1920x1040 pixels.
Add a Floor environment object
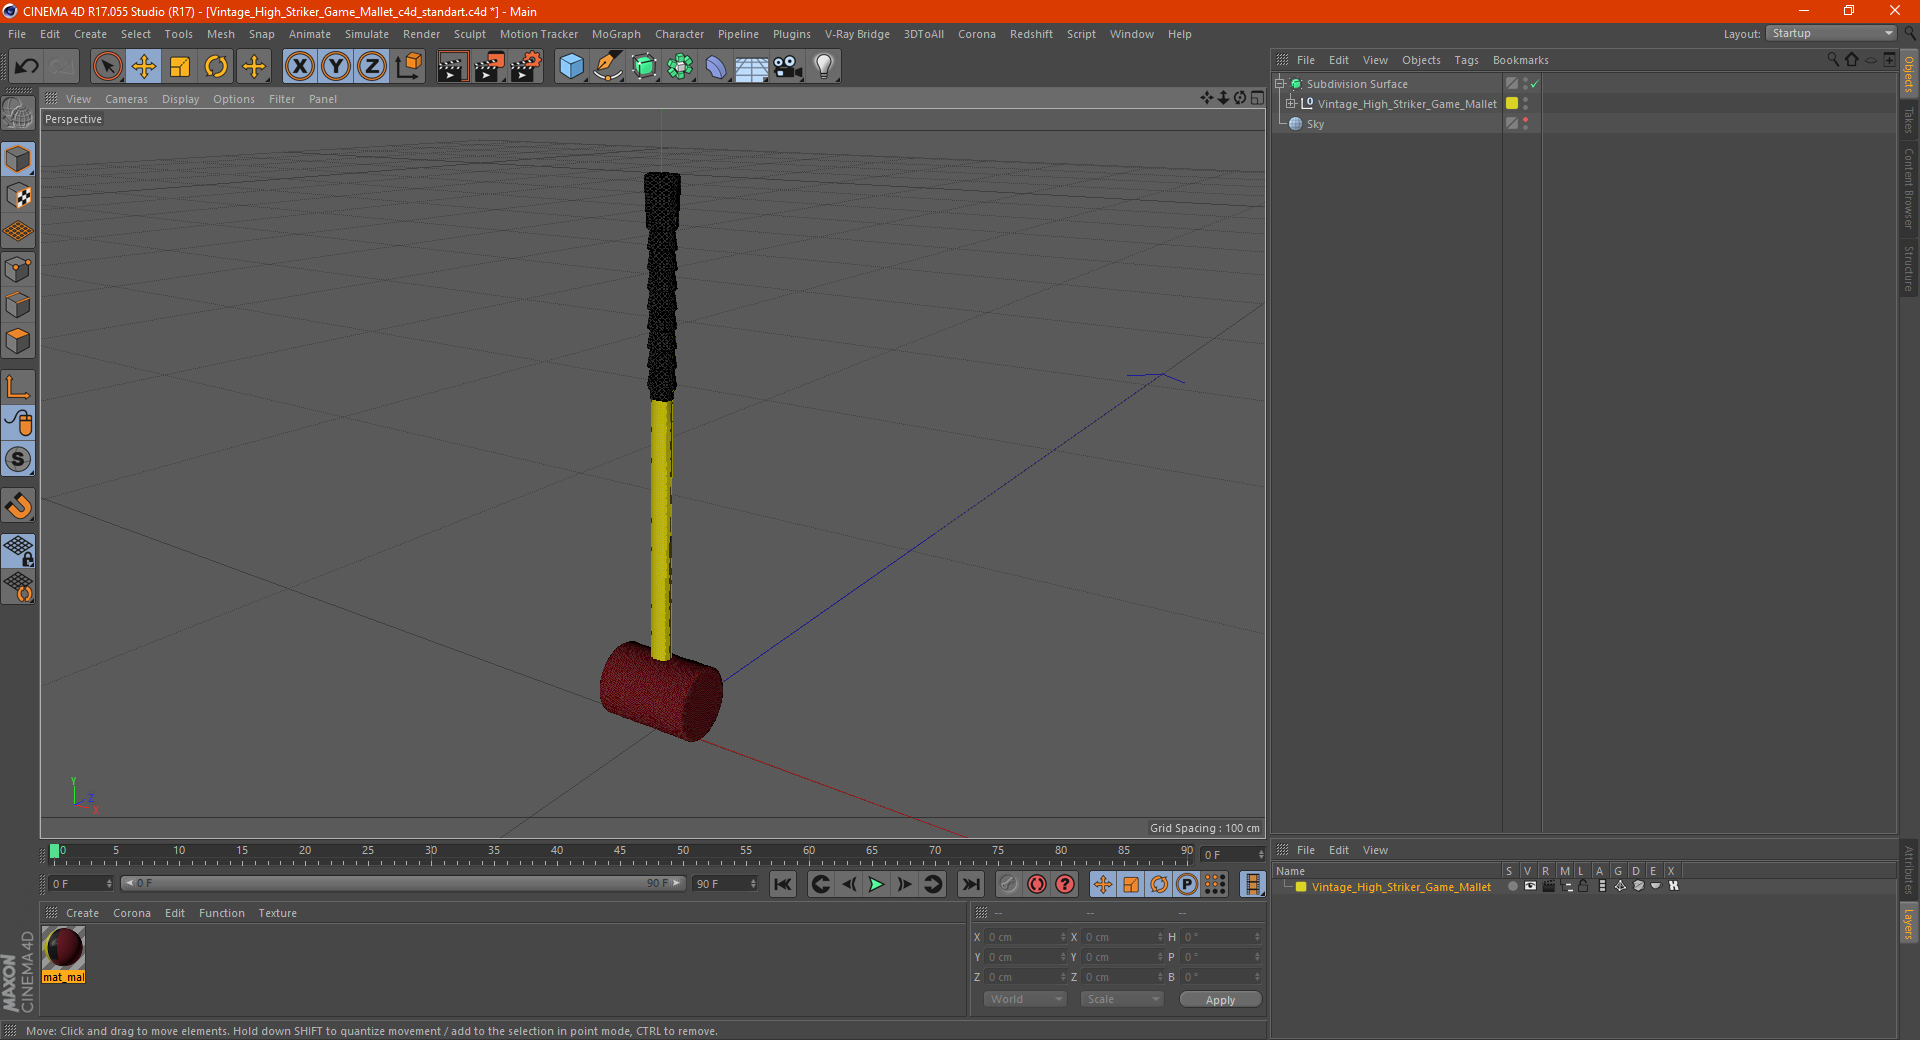pos(752,67)
